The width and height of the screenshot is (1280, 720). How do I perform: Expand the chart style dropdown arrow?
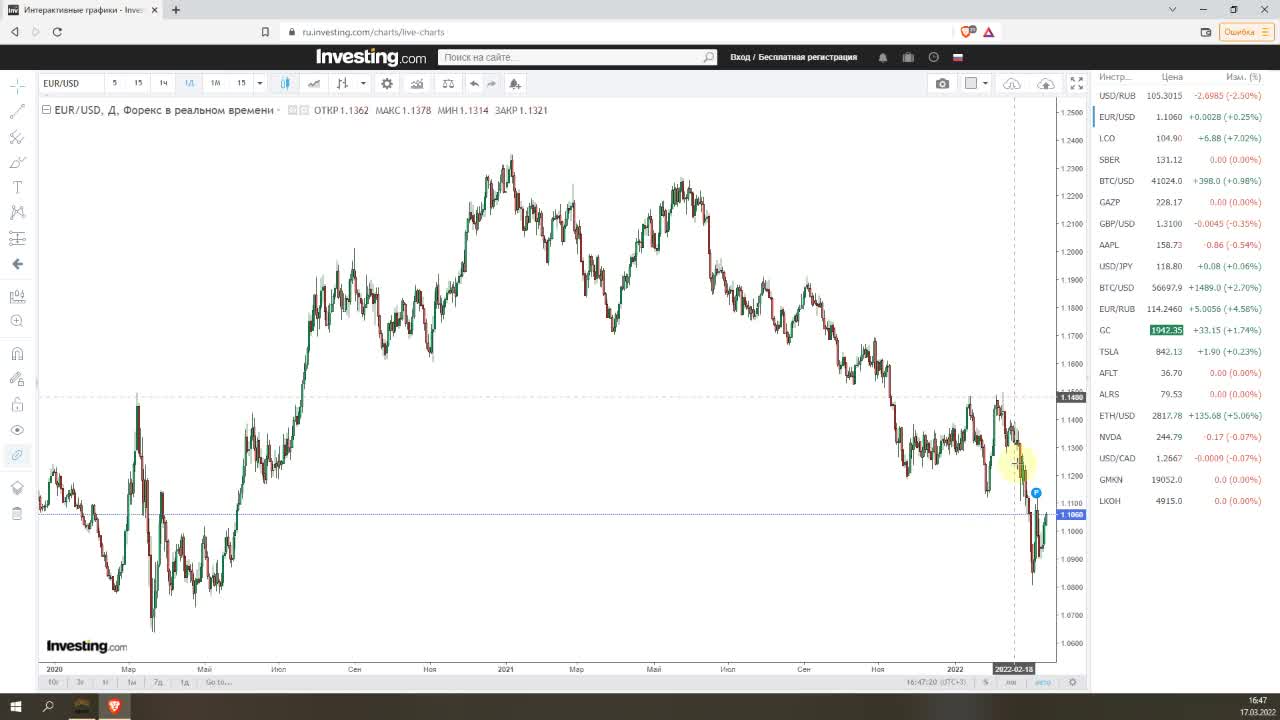click(x=363, y=83)
